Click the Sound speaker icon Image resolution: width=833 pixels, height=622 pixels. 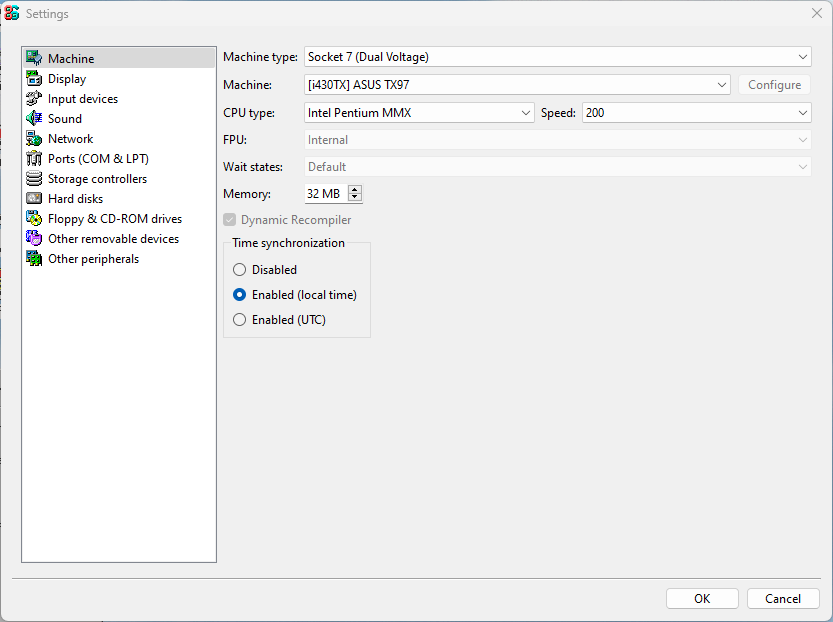click(x=34, y=118)
